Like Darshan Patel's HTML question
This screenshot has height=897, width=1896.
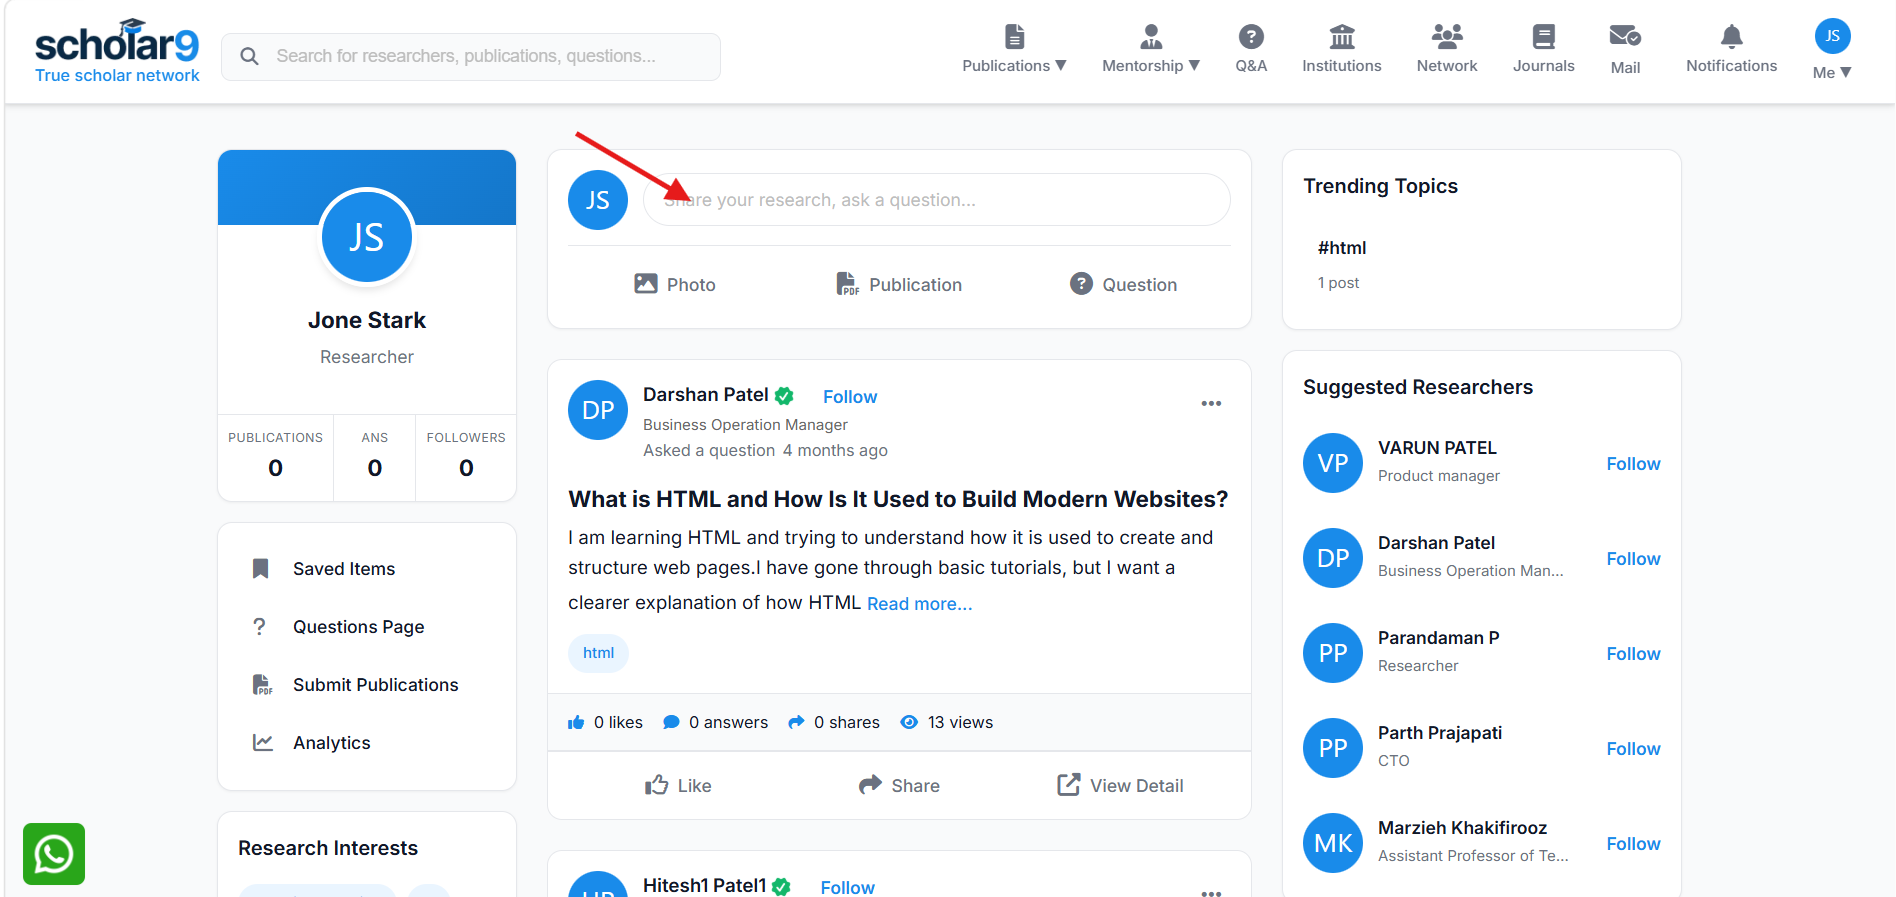678,785
